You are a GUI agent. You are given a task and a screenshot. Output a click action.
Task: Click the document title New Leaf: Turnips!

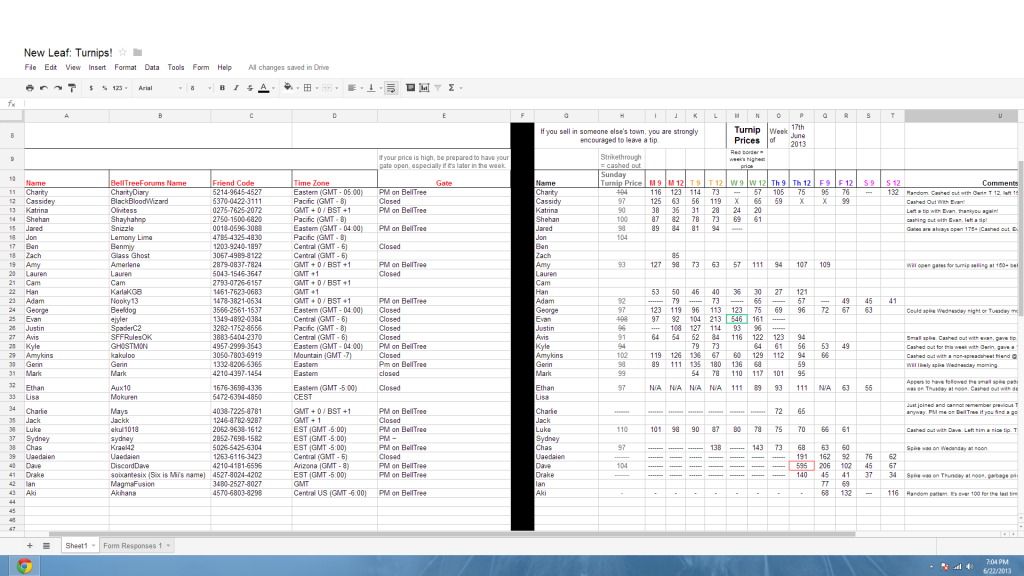[68, 52]
